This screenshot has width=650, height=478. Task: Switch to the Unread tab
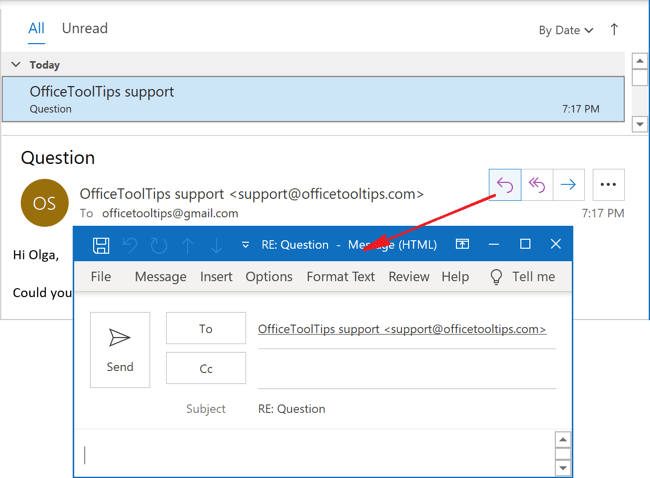click(x=85, y=28)
